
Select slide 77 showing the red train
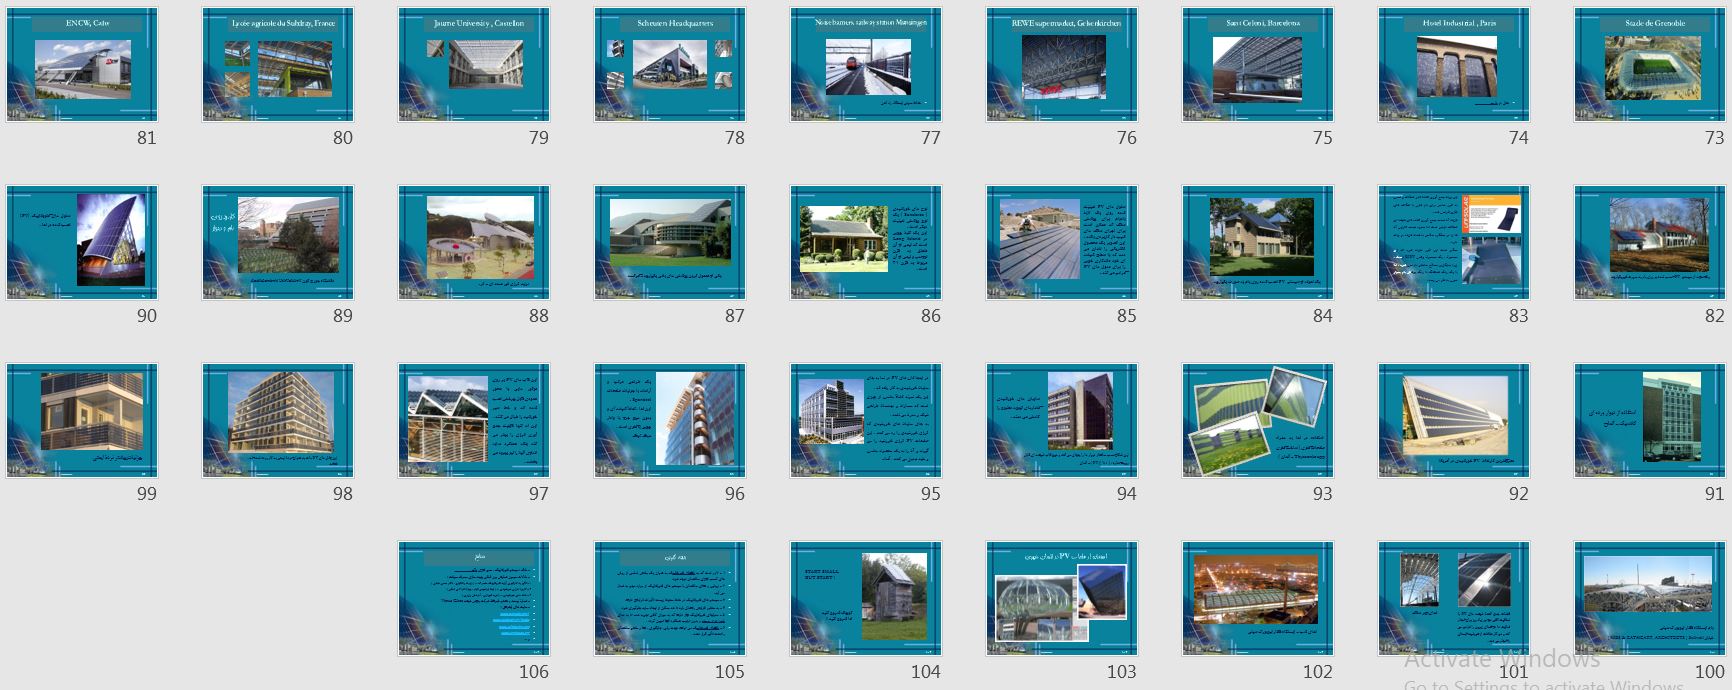point(866,65)
